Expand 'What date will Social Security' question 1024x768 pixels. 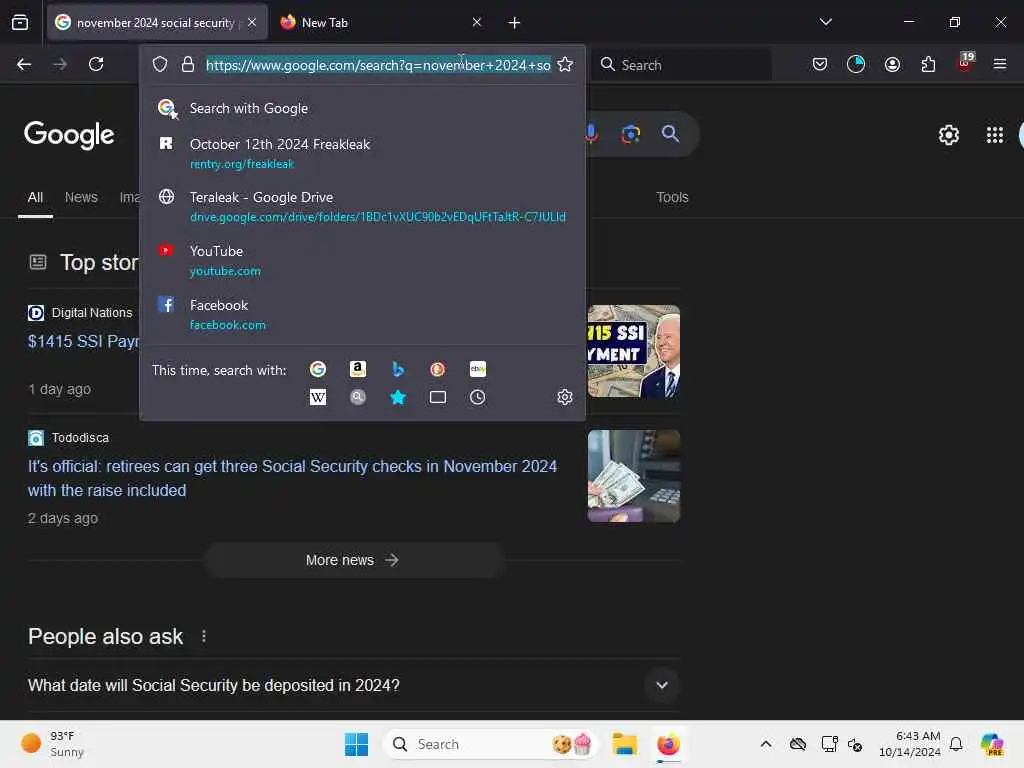662,685
